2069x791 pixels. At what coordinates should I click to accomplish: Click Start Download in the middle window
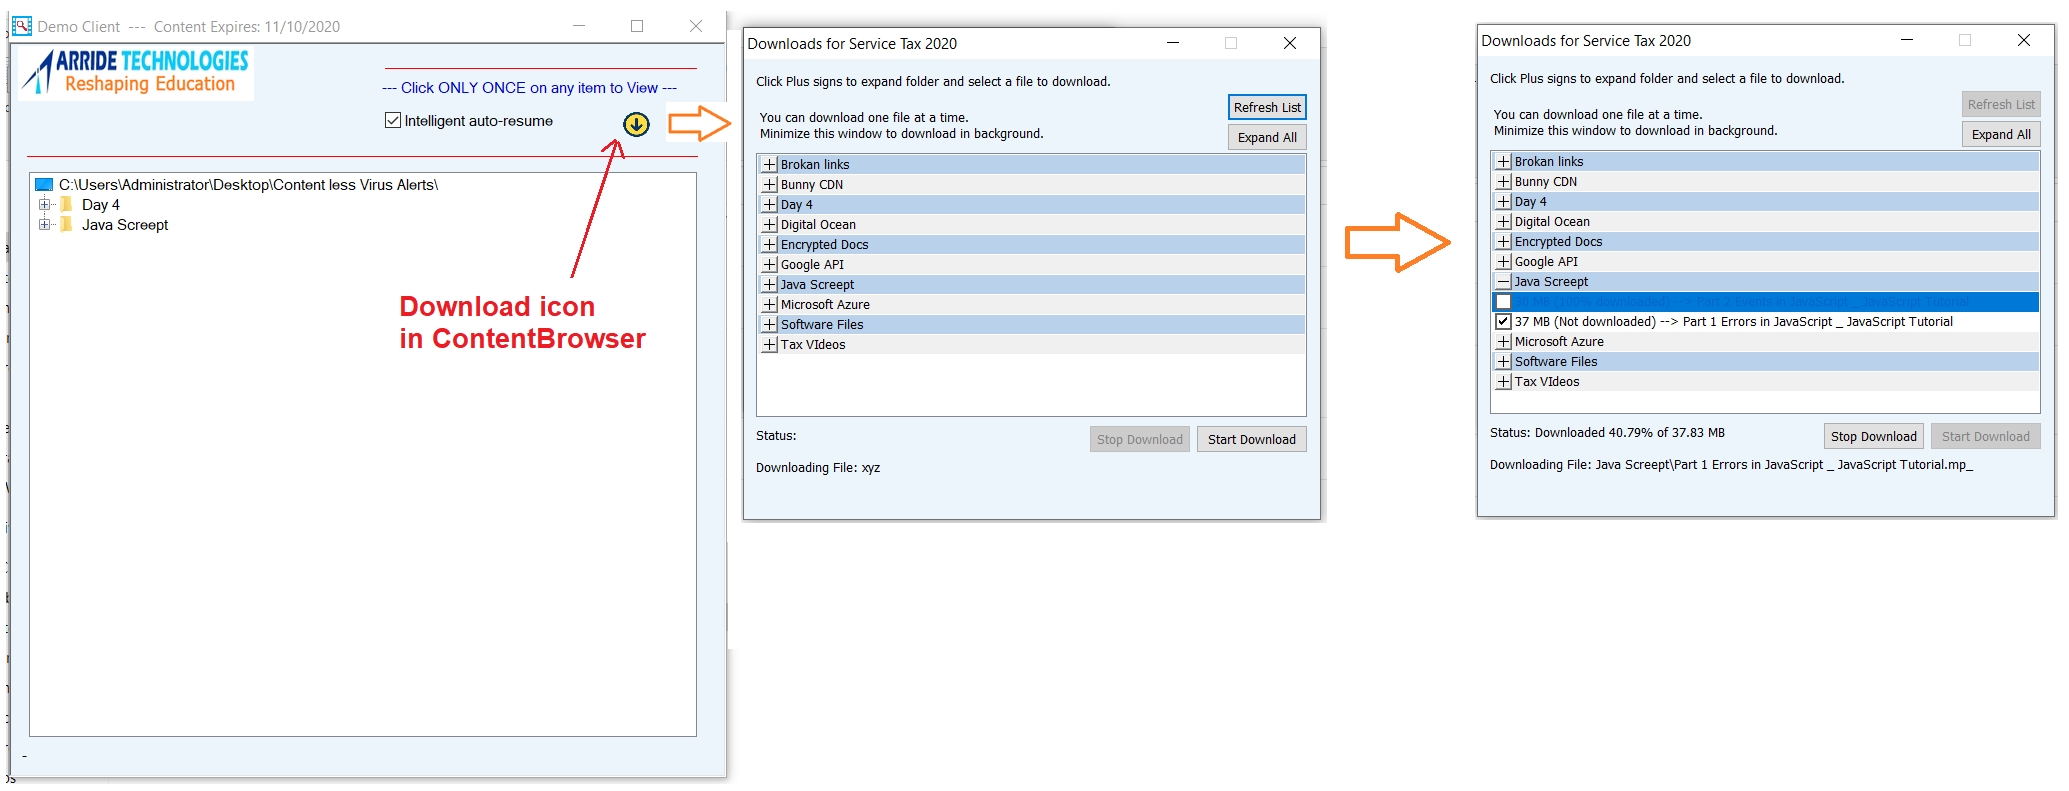(1251, 440)
